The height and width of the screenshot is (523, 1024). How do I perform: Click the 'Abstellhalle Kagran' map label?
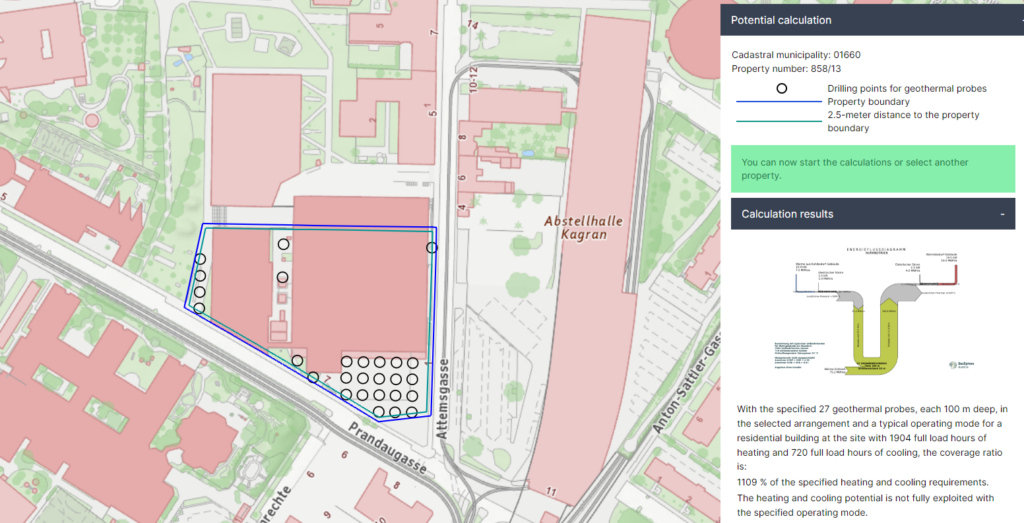(x=583, y=228)
